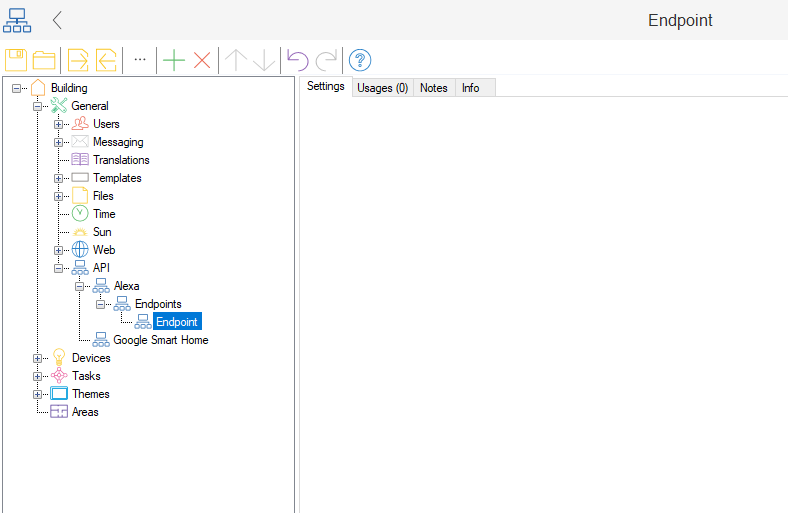The height and width of the screenshot is (513, 788).
Task: Open help with the question mark icon
Action: coord(359,60)
